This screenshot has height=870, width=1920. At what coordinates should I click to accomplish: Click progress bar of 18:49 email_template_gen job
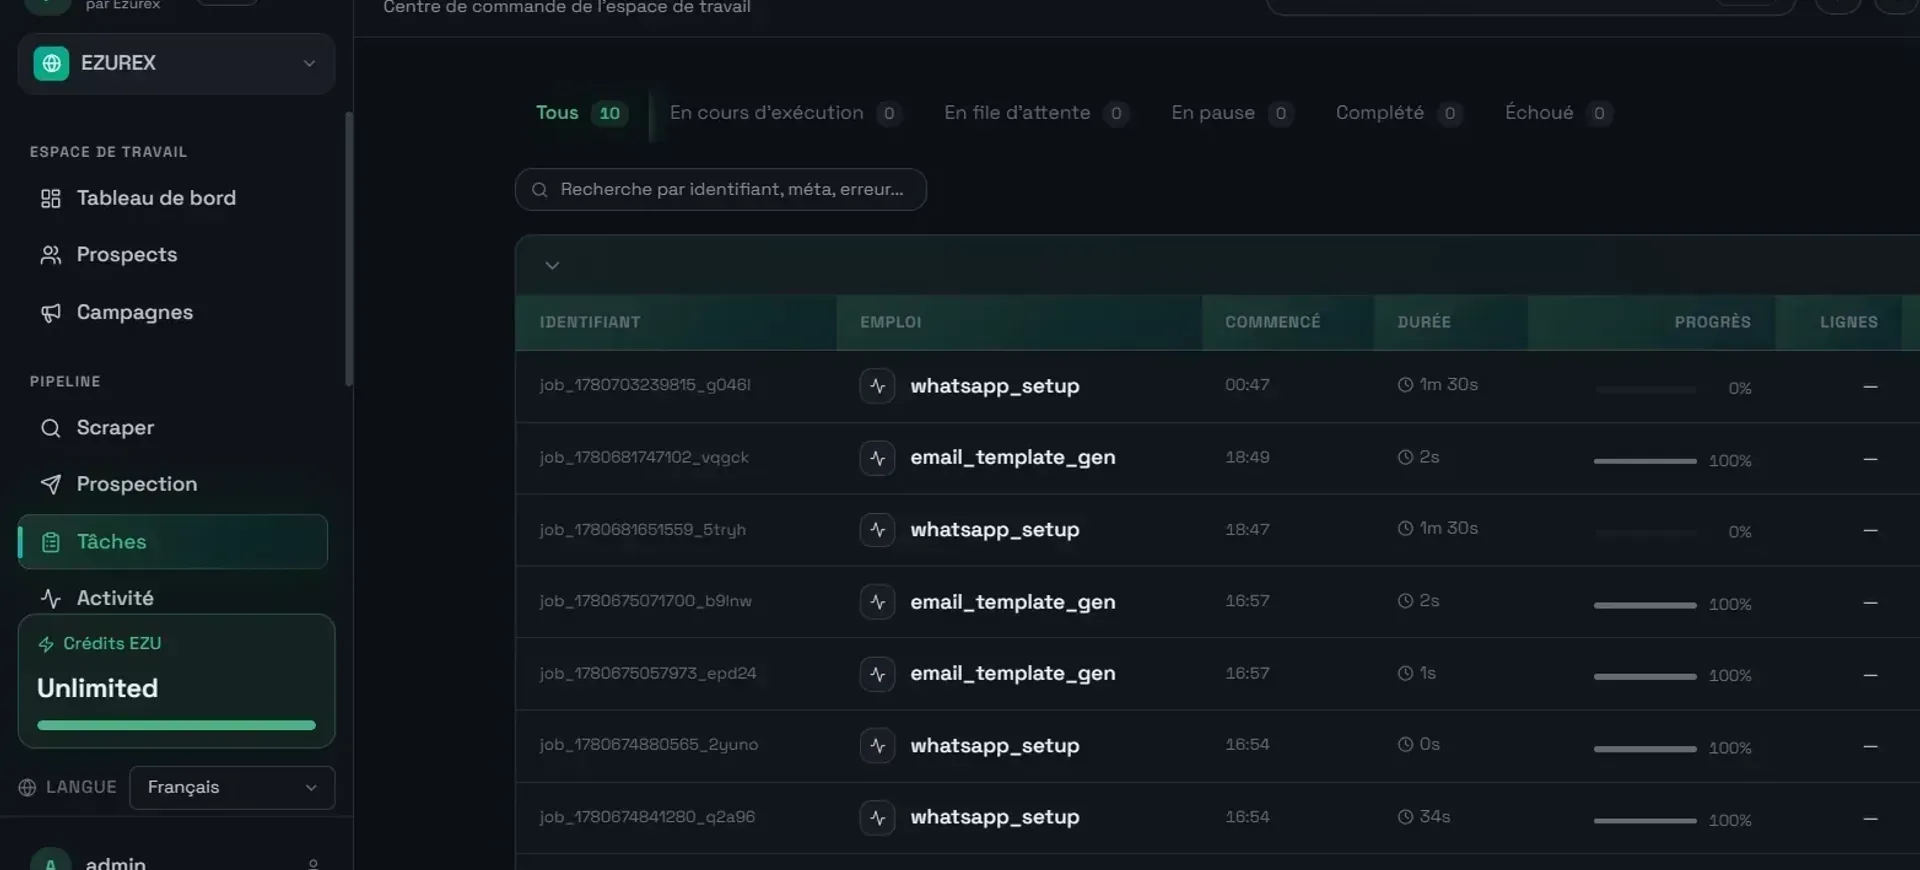(1645, 461)
